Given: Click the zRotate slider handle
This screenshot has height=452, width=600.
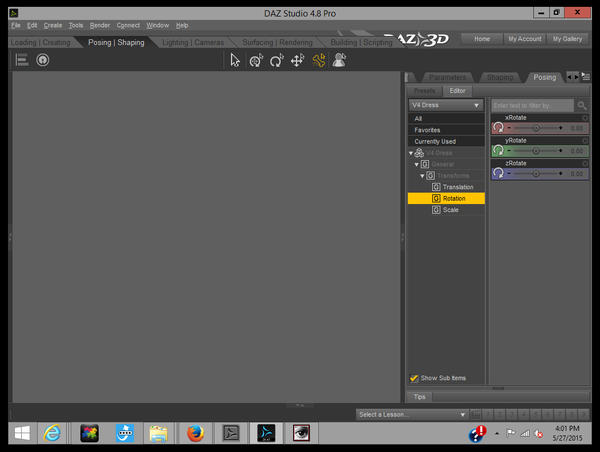Looking at the screenshot, I should (x=536, y=174).
